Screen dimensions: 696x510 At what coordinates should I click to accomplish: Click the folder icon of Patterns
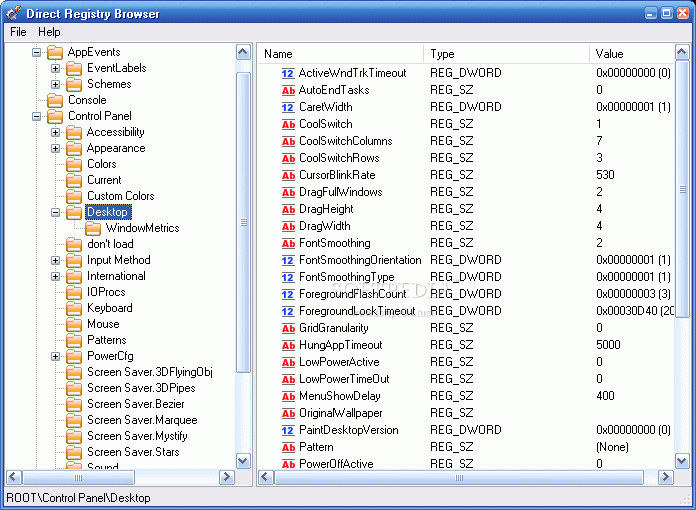(x=74, y=340)
